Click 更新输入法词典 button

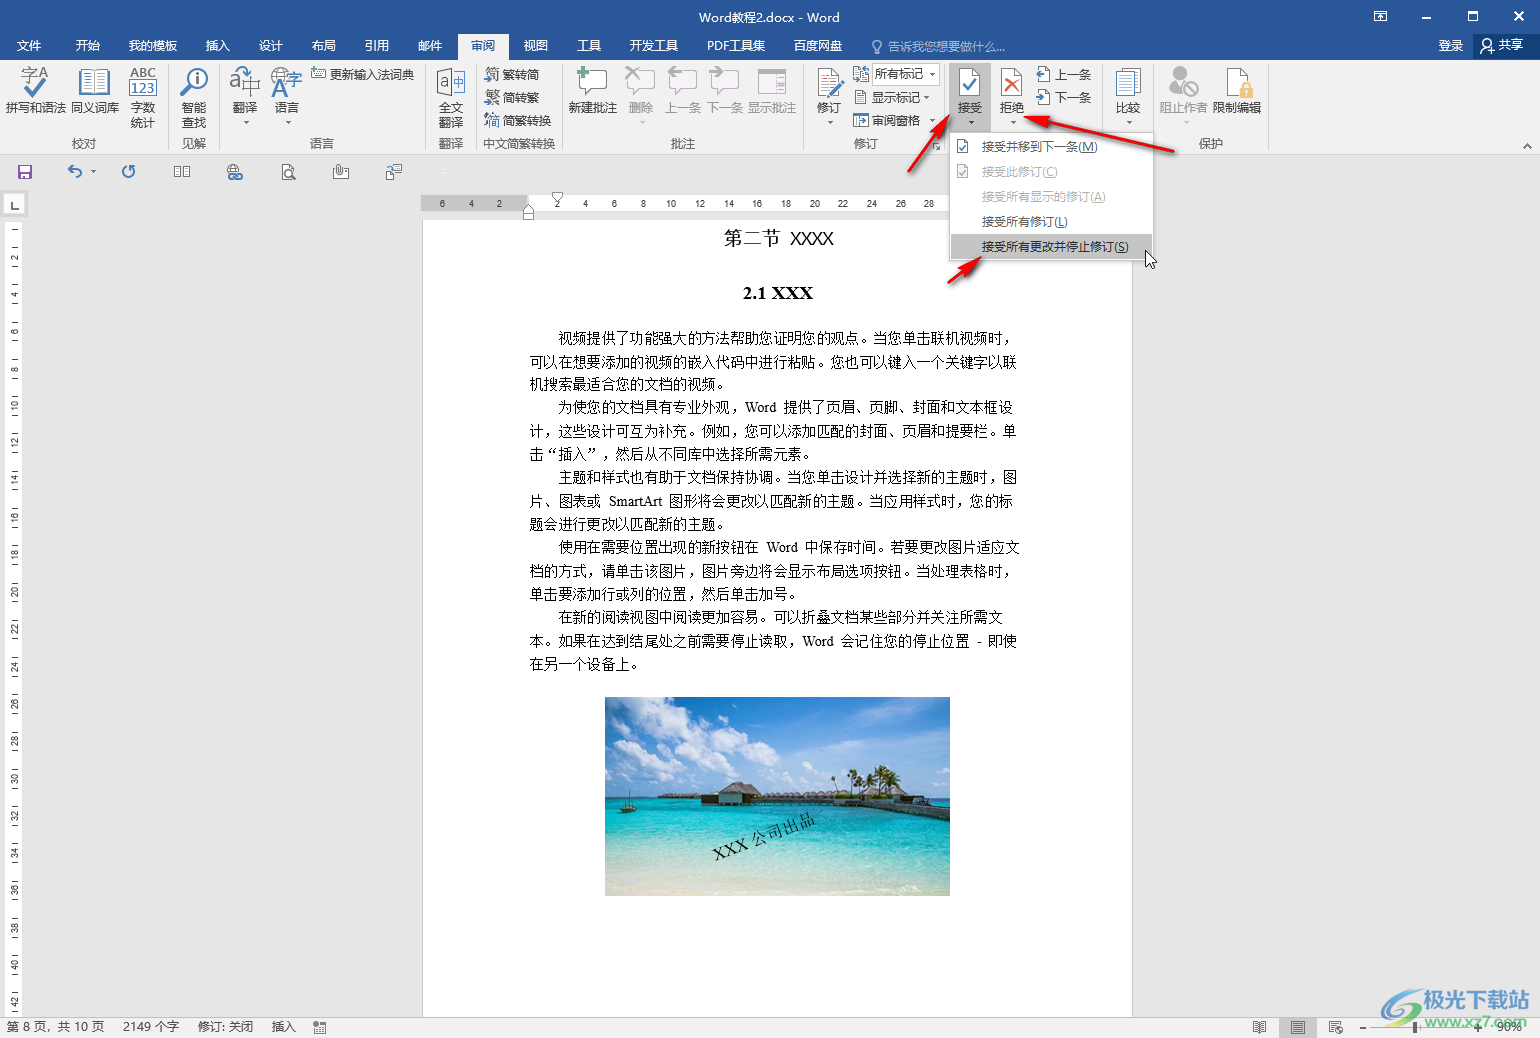362,74
